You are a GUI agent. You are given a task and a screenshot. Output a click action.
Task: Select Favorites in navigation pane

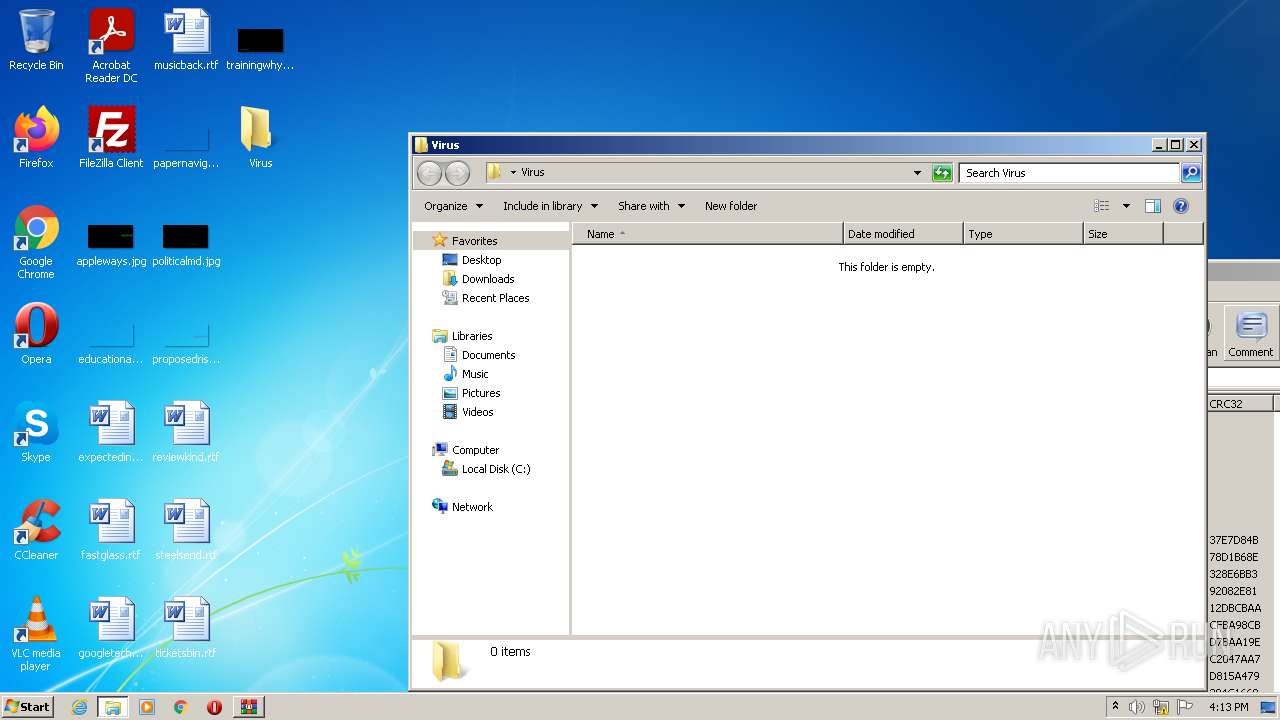coord(474,241)
